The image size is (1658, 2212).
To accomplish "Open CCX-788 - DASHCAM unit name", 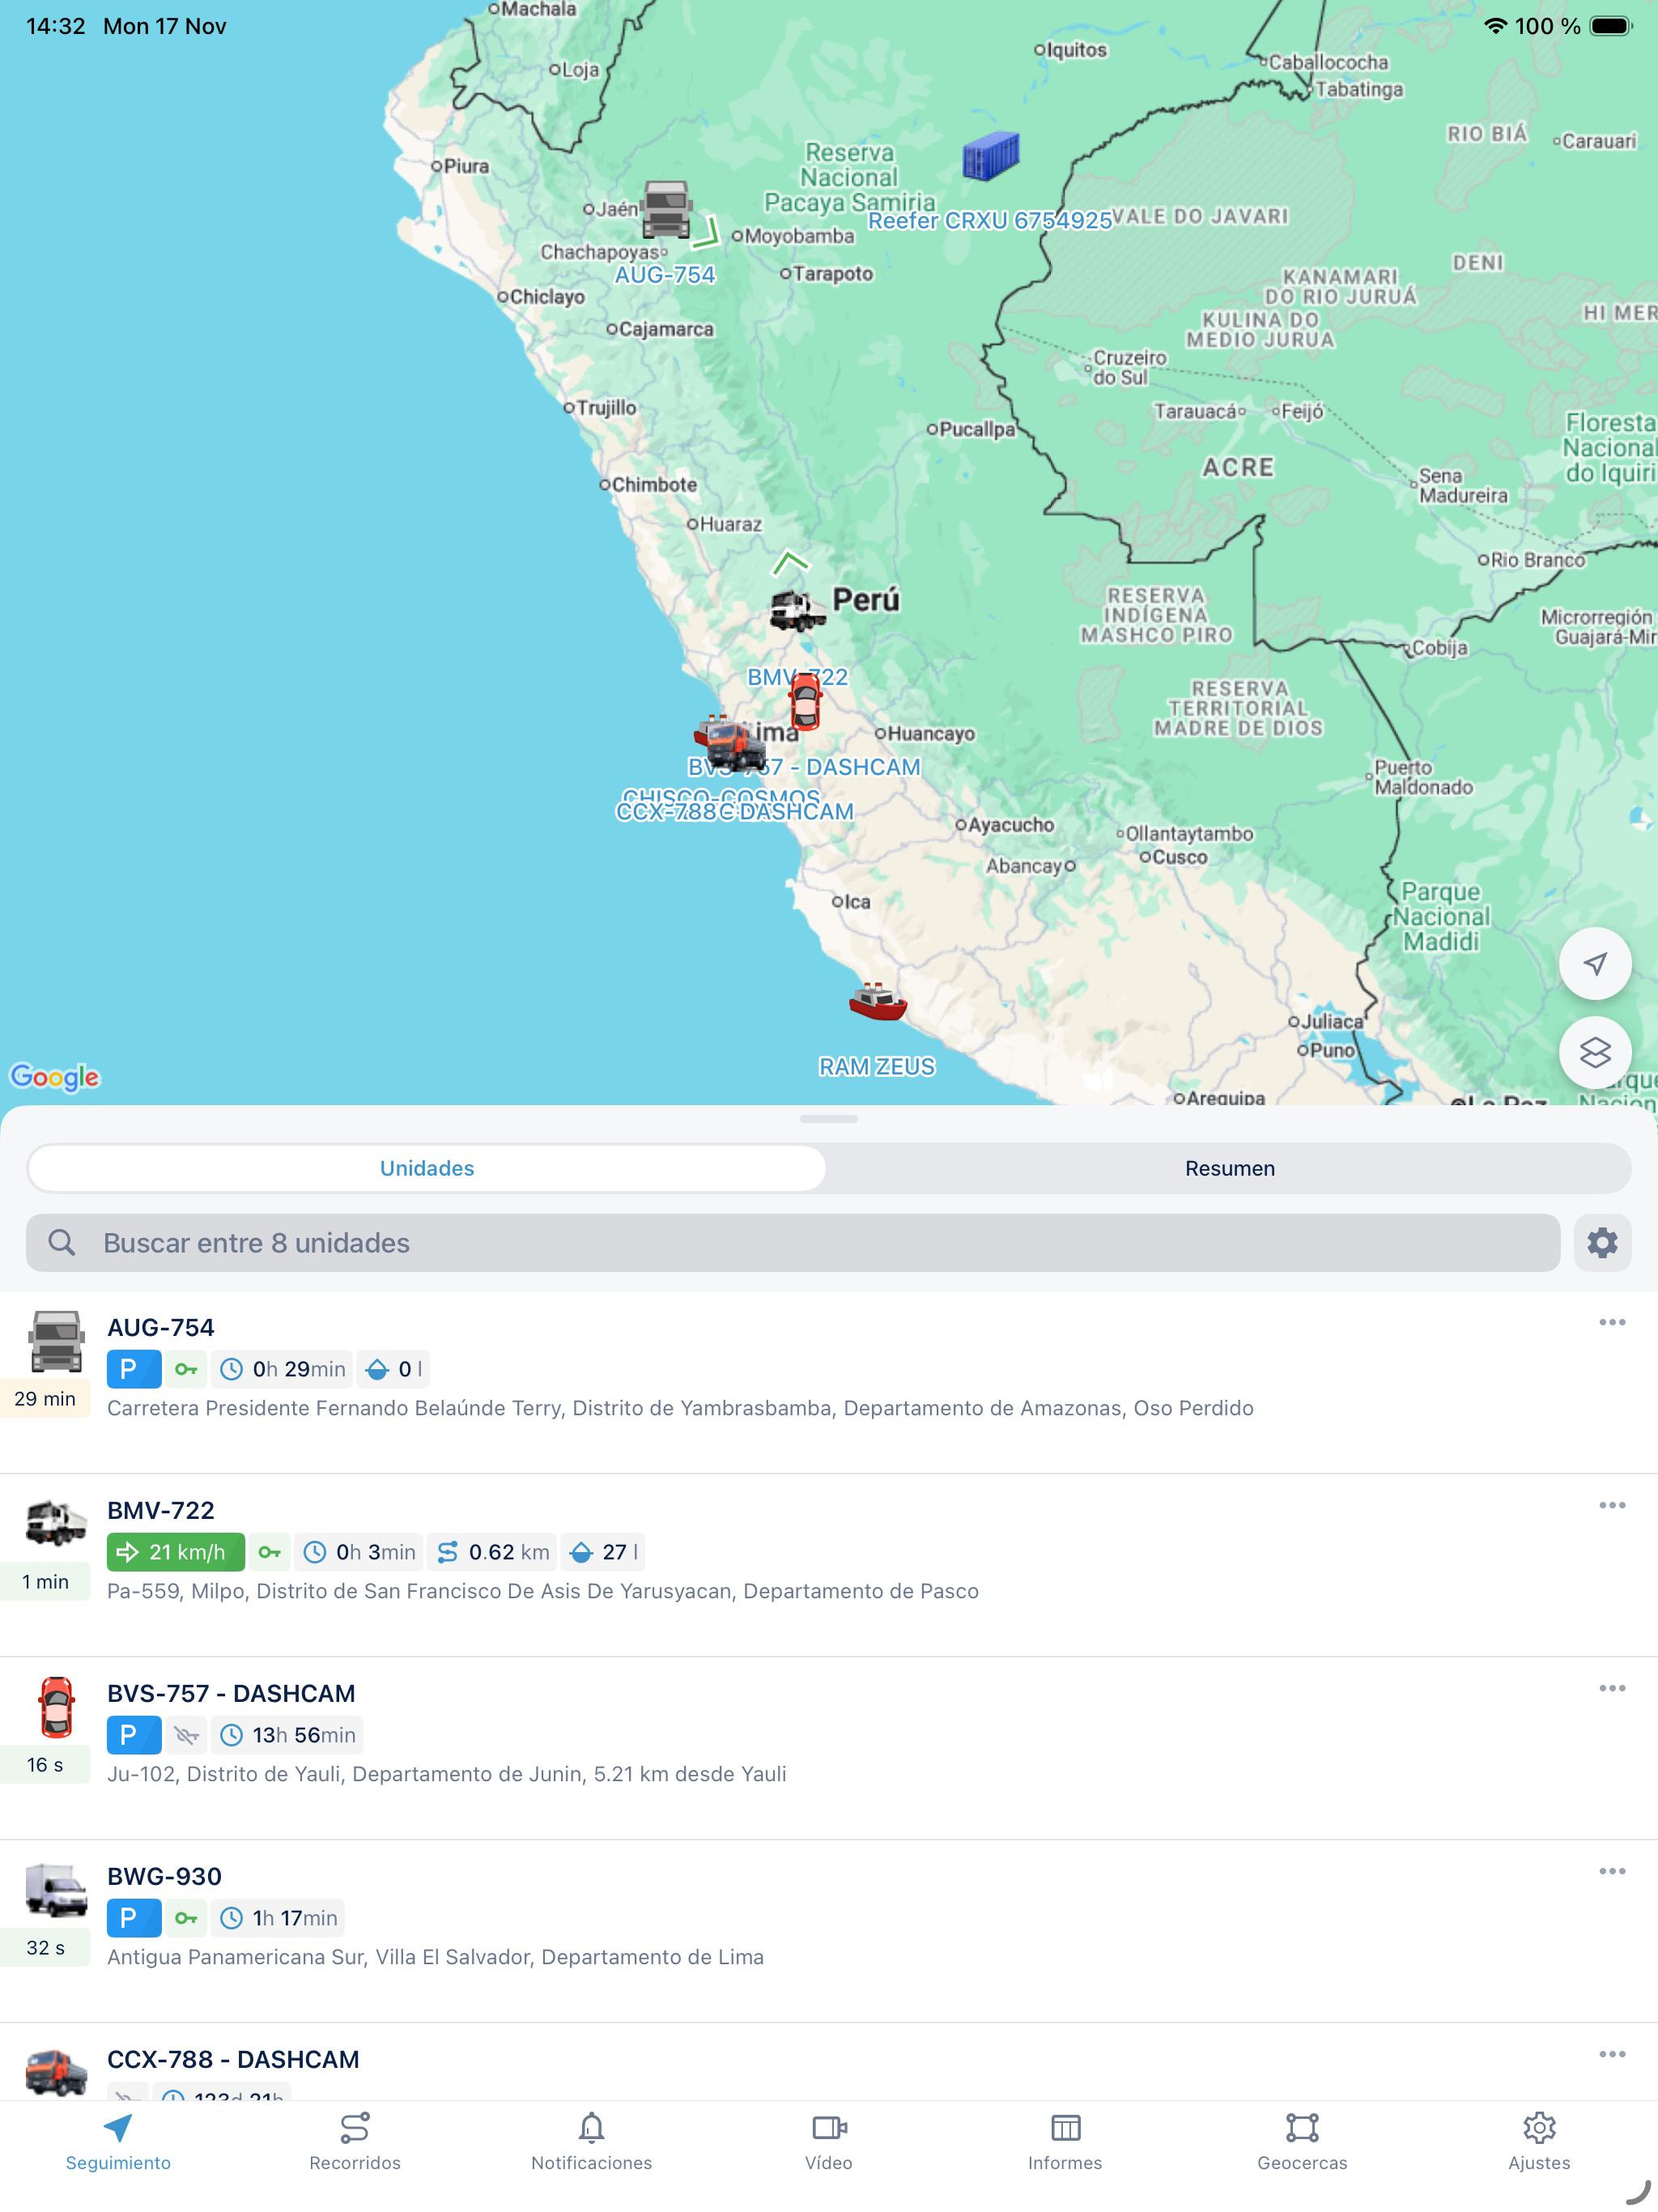I will [233, 2059].
